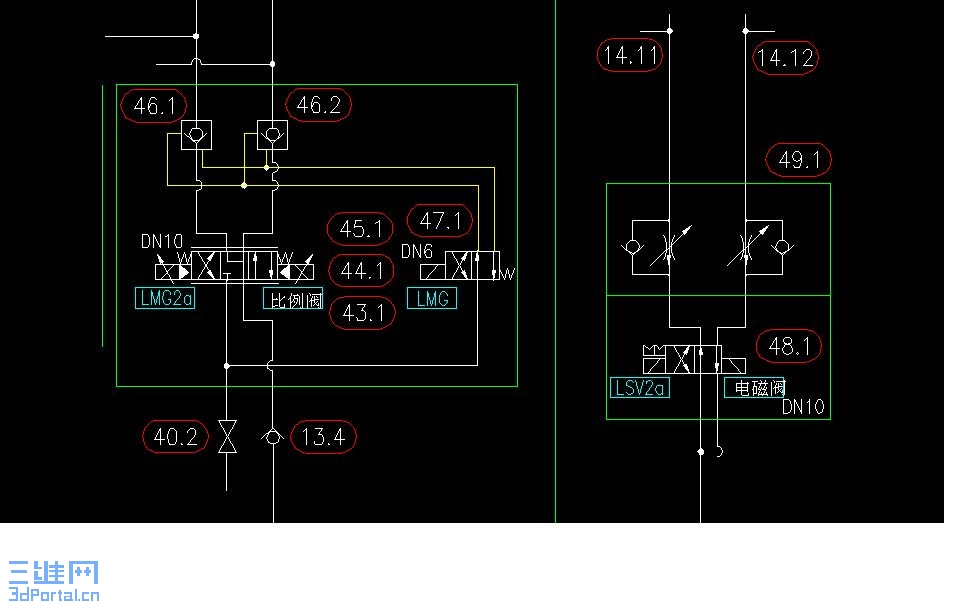Select the check valve symbol beside balloon 46.1
Image resolution: width=962 pixels, height=611 pixels.
click(196, 135)
